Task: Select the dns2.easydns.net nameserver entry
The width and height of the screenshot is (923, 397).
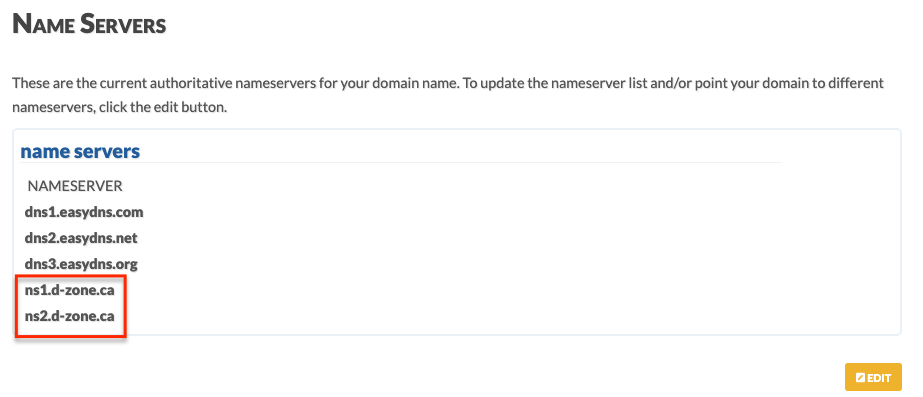Action: click(x=81, y=238)
